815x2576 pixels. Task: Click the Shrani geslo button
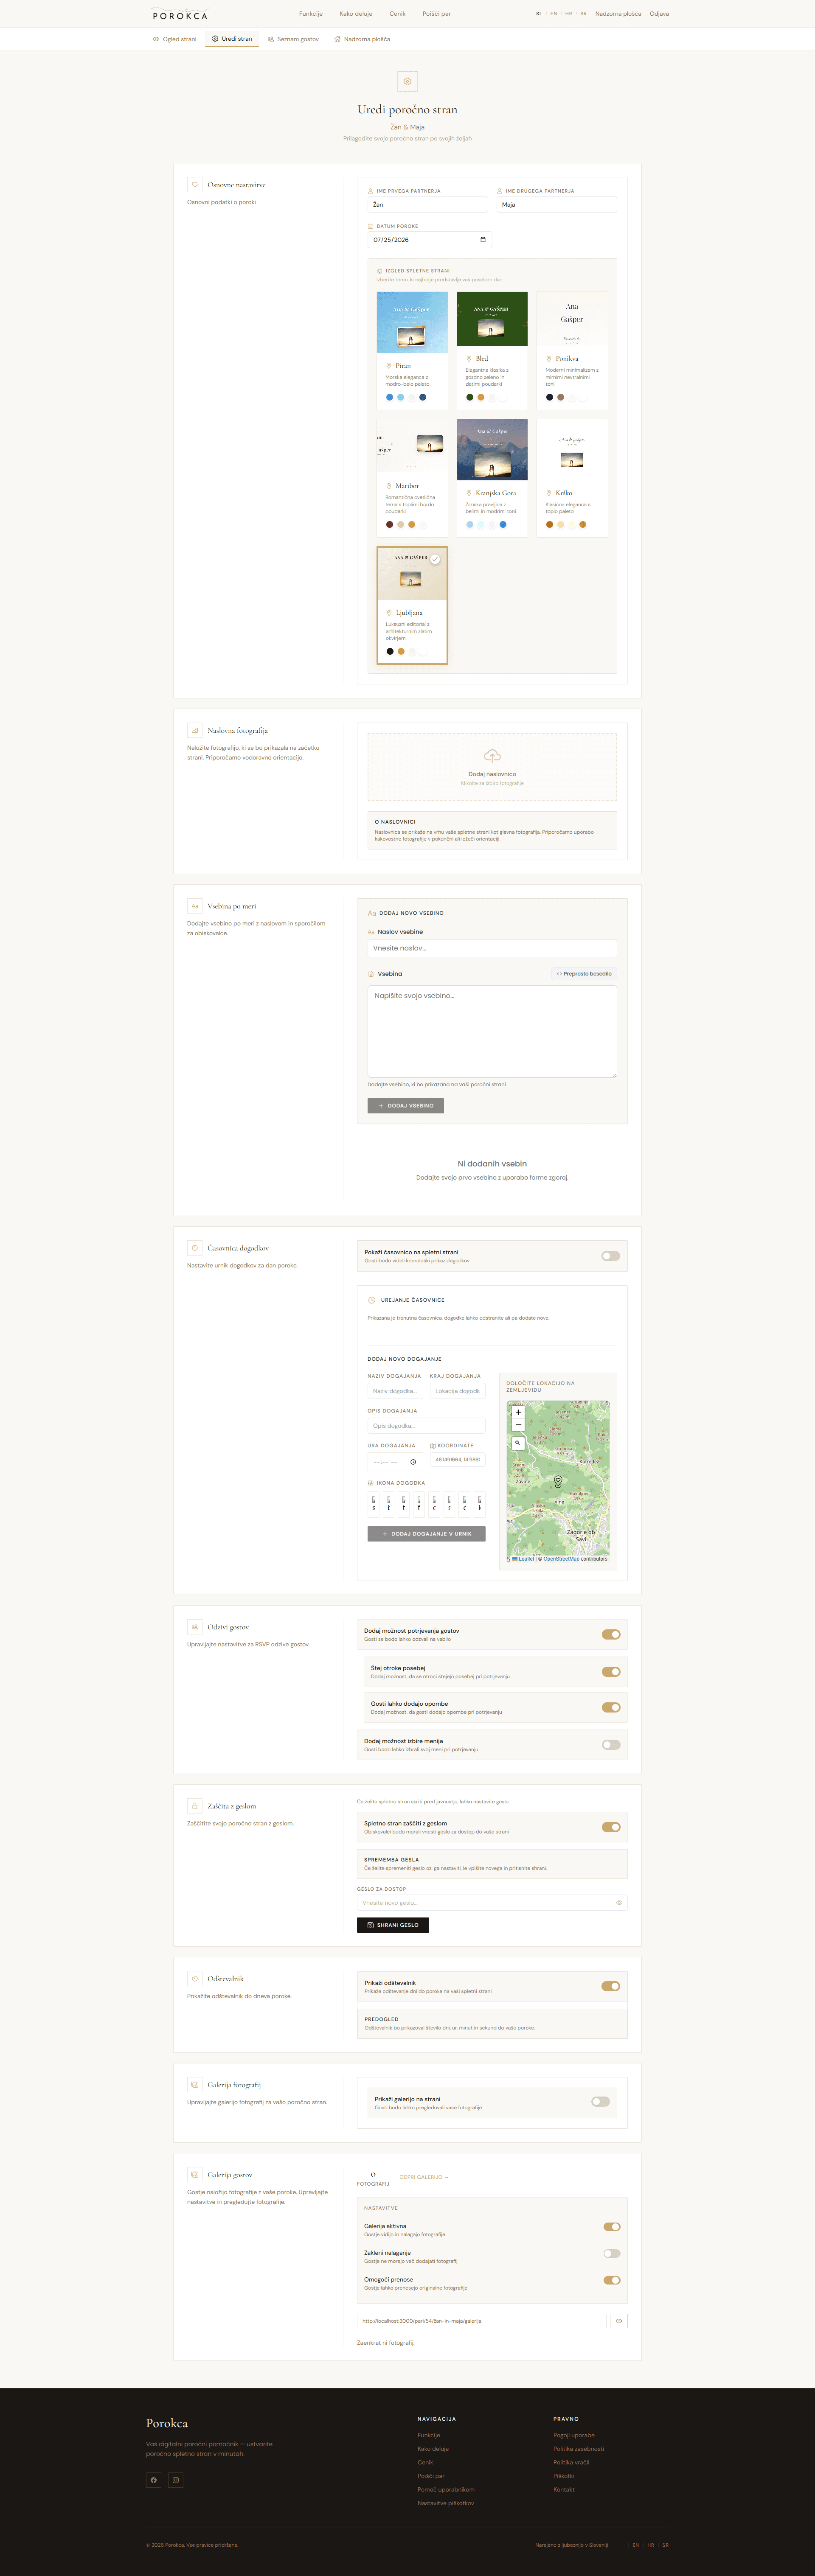[393, 1925]
